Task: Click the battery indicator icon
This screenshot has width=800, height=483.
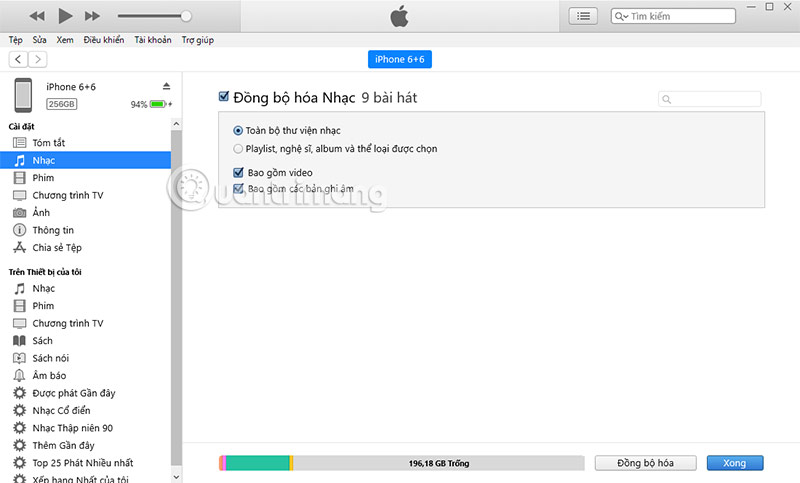Action: coord(158,104)
